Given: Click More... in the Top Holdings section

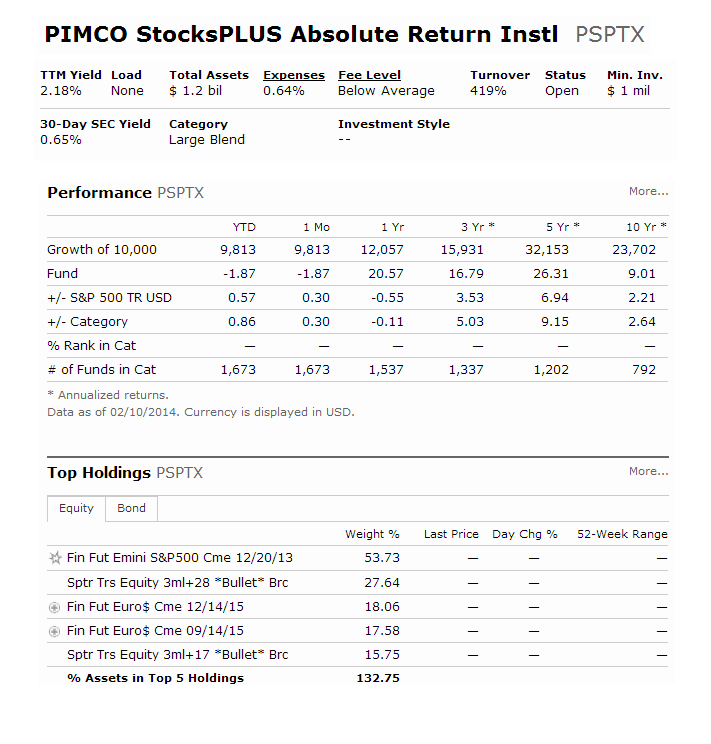Looking at the screenshot, I should click(648, 471).
